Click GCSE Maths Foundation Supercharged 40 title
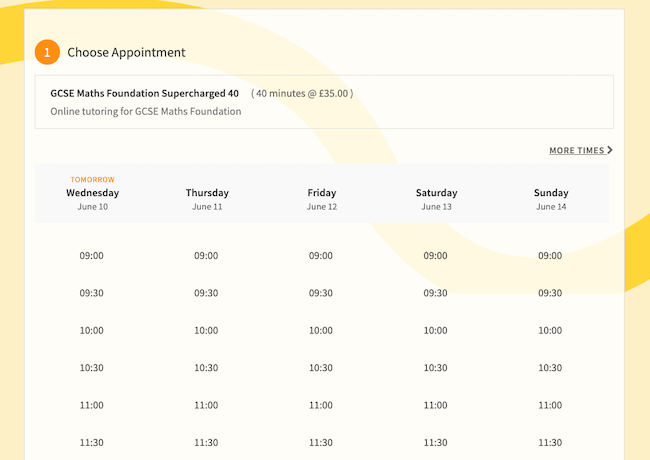Screen dimensions: 650x460 click(x=144, y=93)
